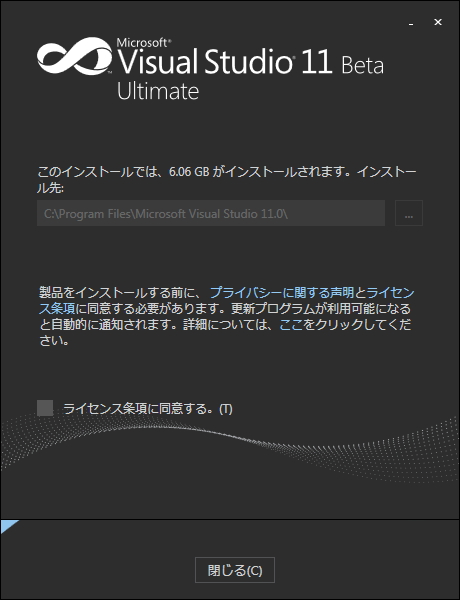Click the Visual Studio infinity logo
Screen dimensions: 460x600
pos(74,56)
